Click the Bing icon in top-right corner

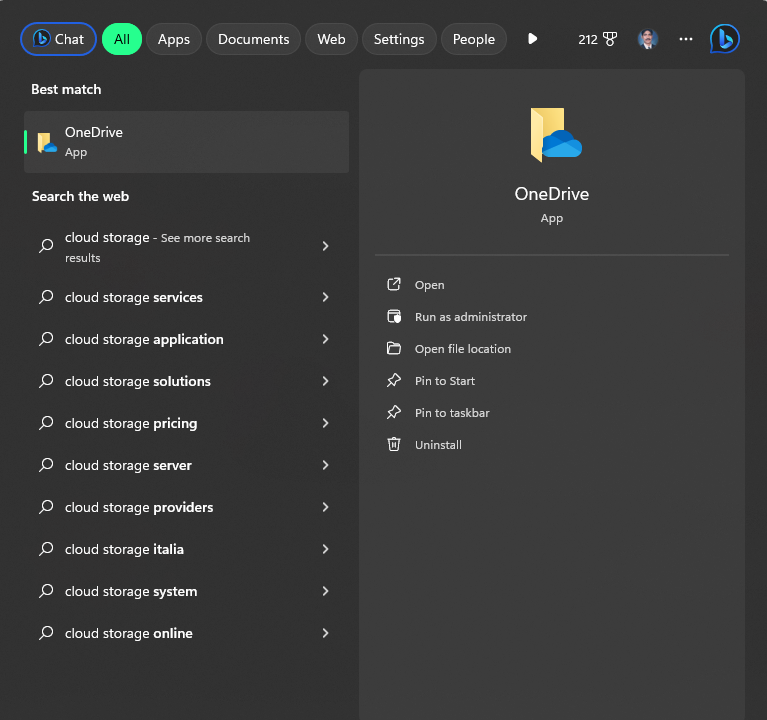click(724, 39)
